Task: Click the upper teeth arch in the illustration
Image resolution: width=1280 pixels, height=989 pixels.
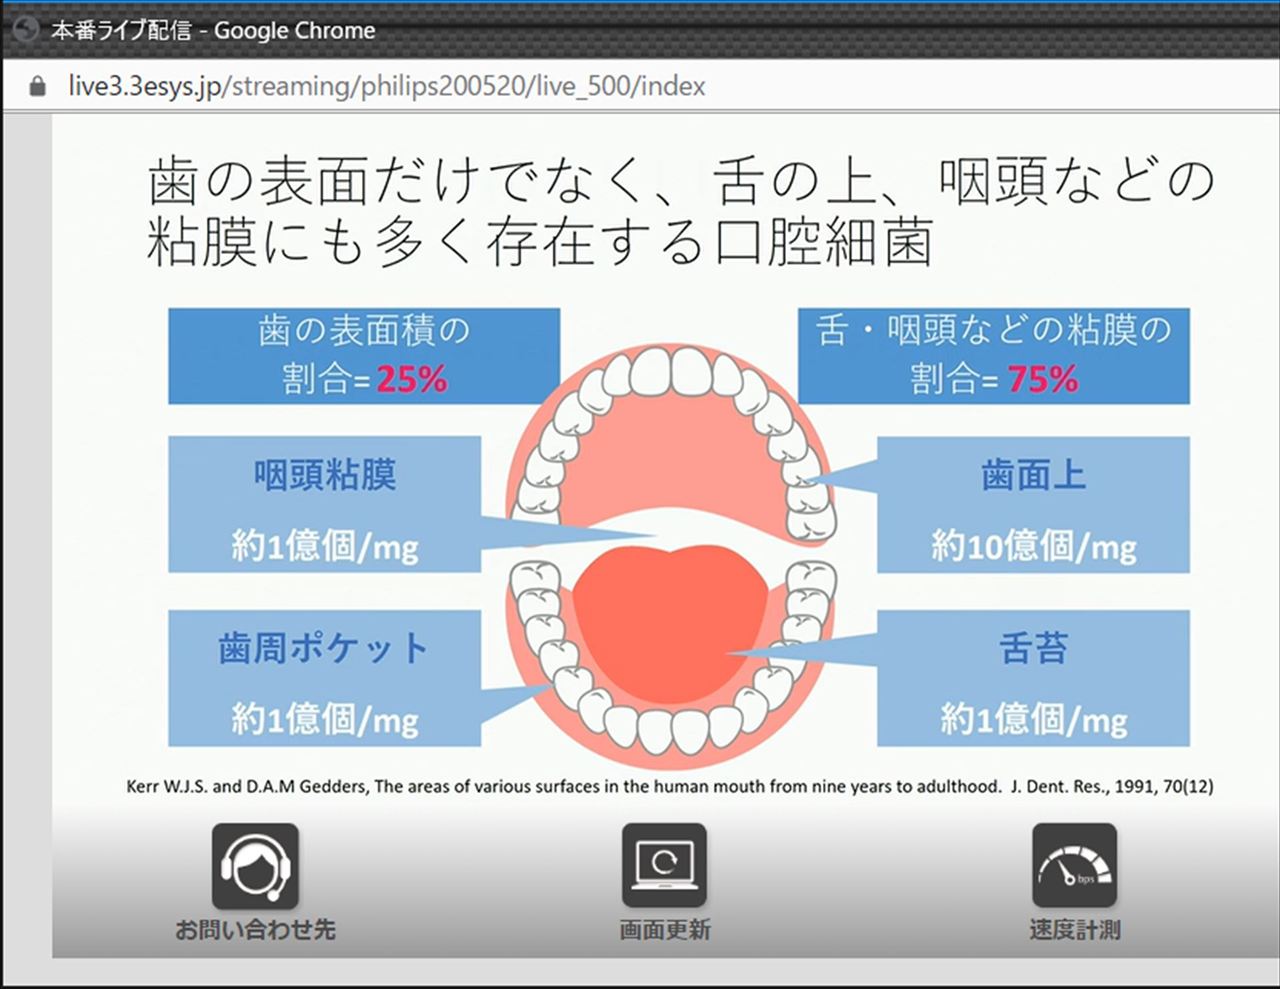Action: tap(668, 375)
